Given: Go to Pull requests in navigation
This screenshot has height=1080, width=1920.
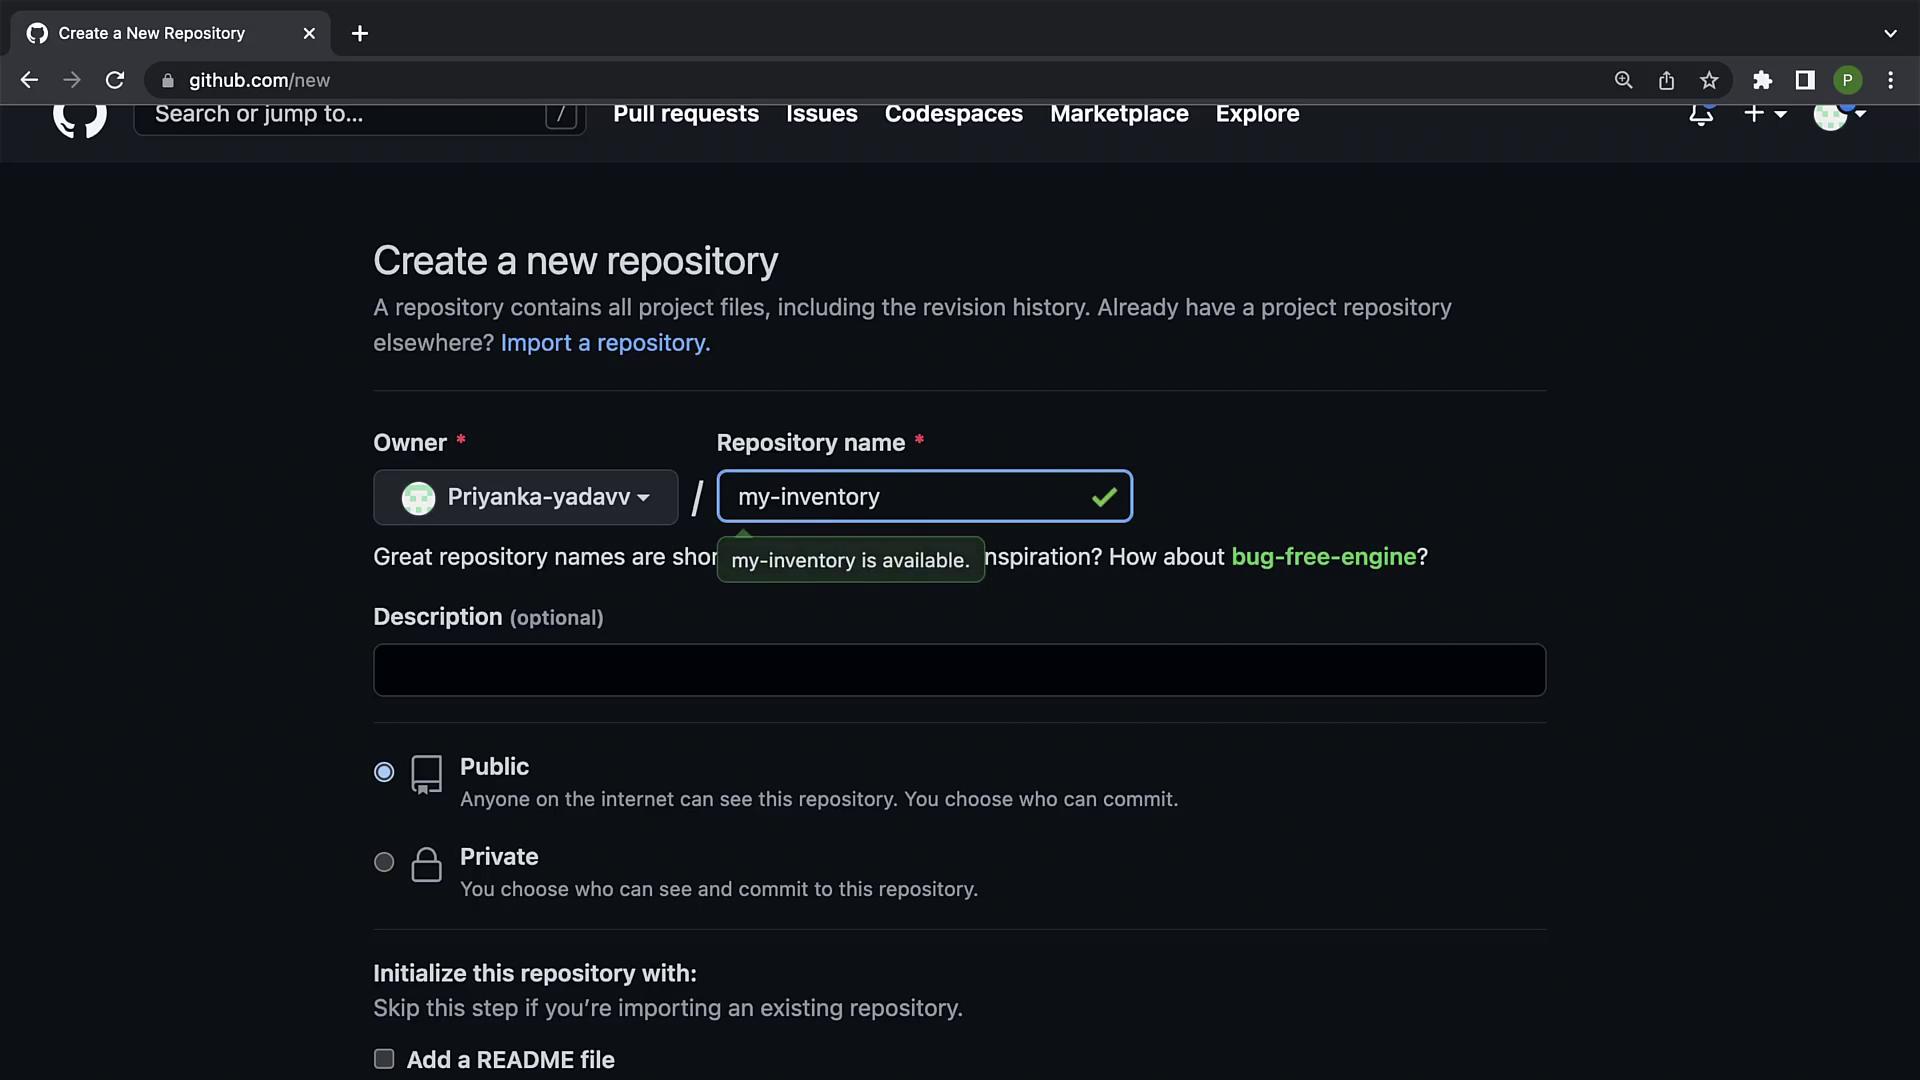Looking at the screenshot, I should [x=686, y=114].
